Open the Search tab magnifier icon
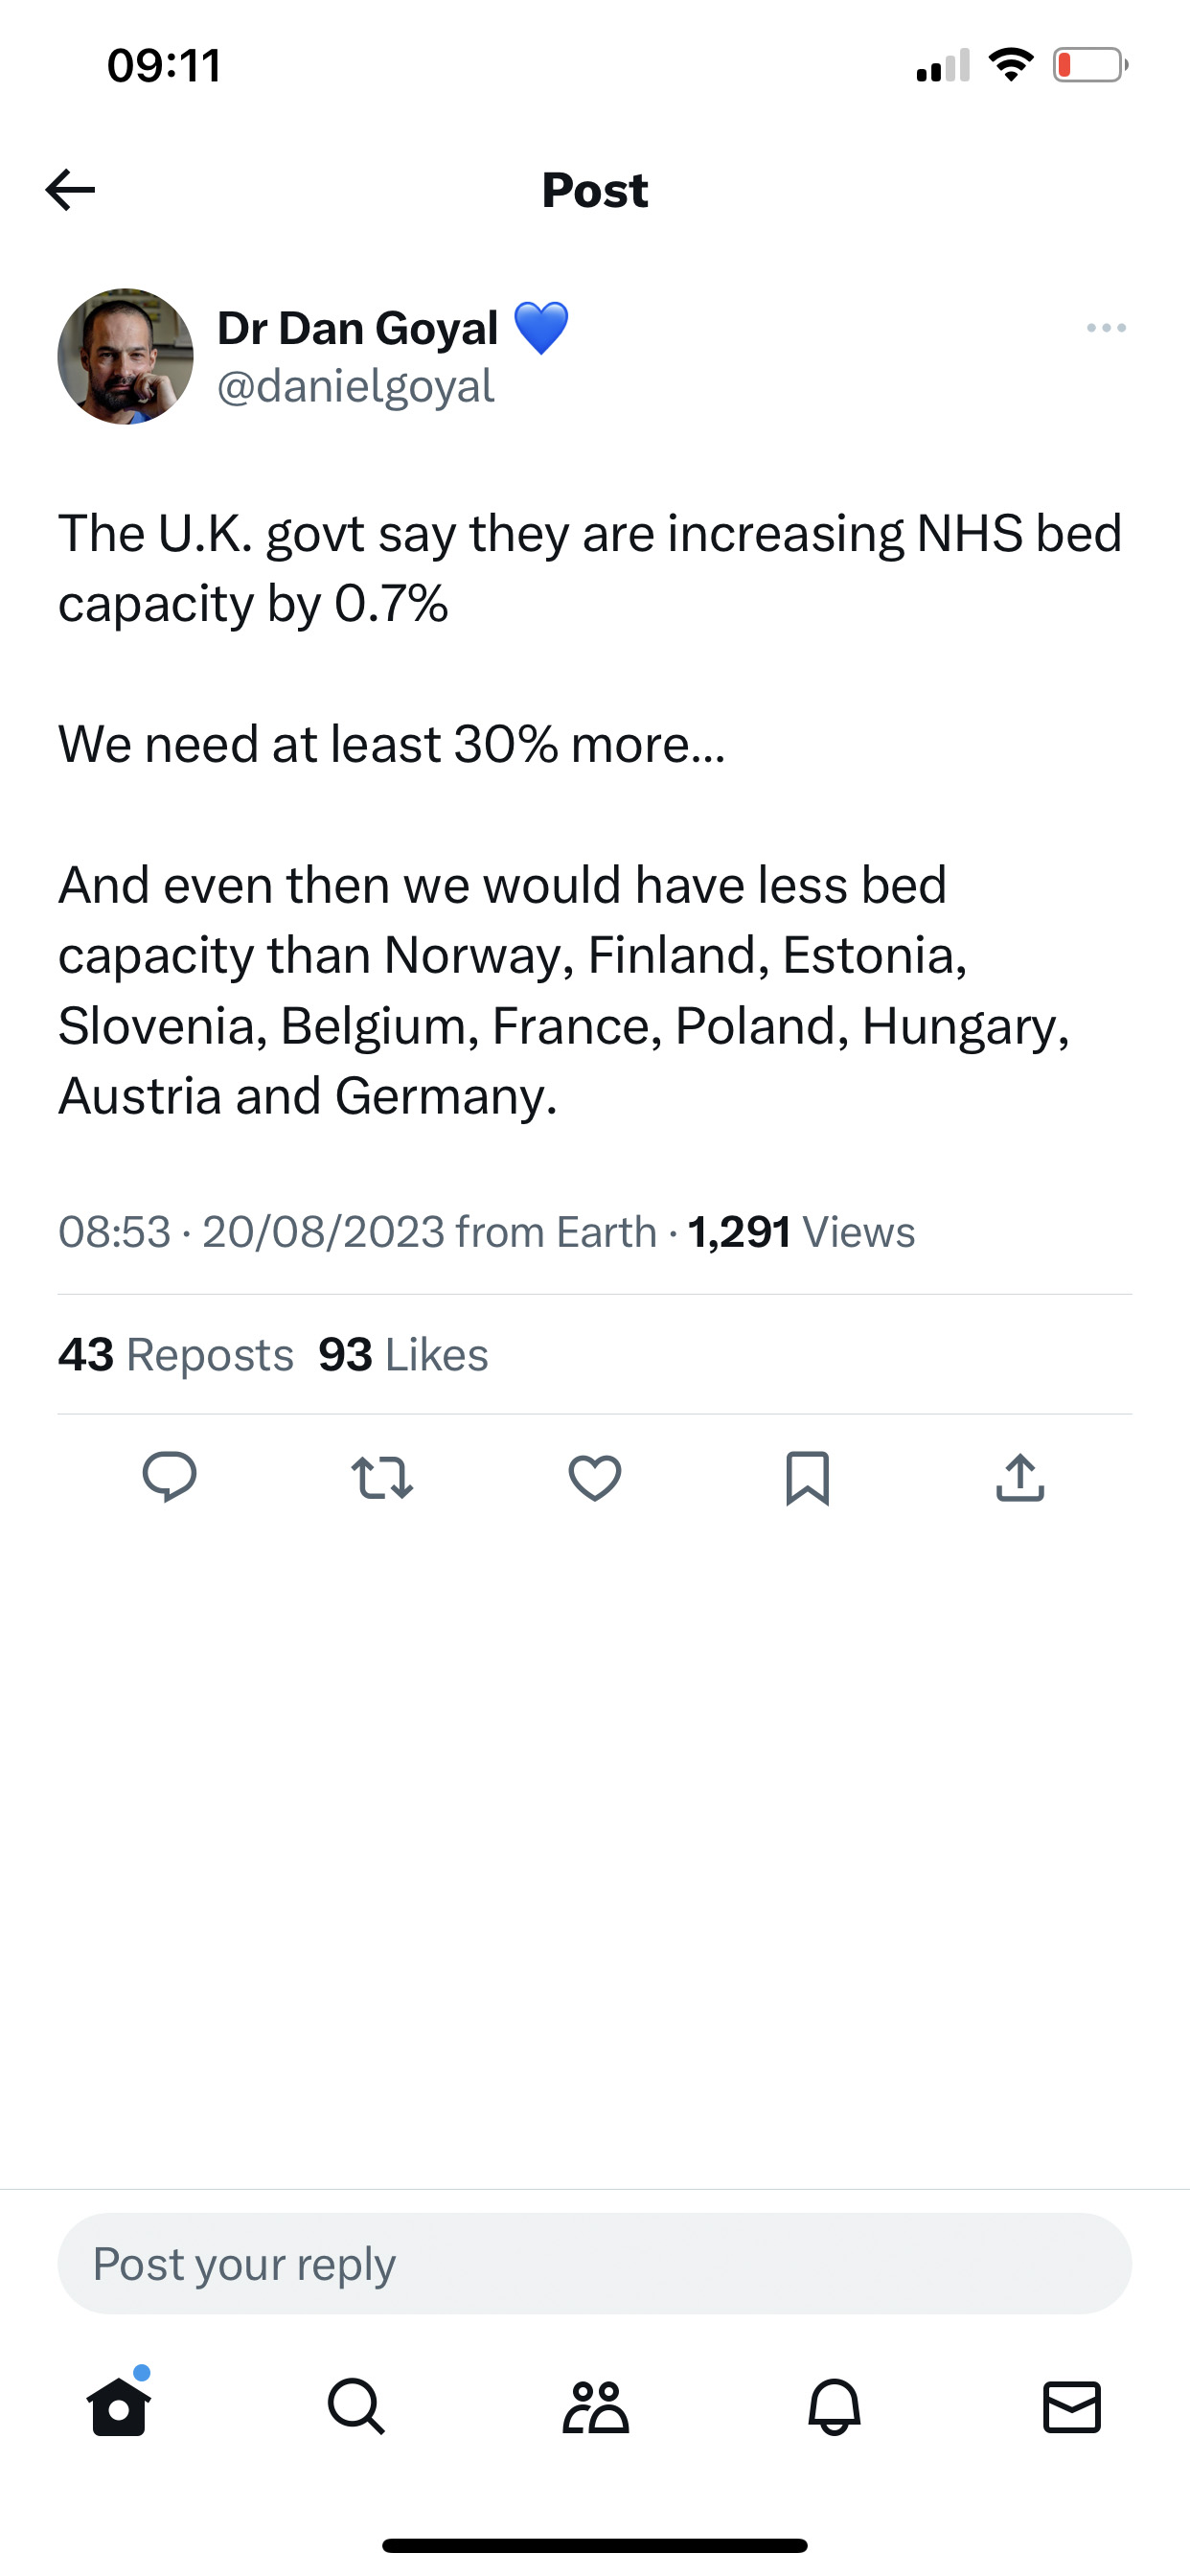Screen dimensions: 1190x2576 pyautogui.click(x=356, y=2406)
